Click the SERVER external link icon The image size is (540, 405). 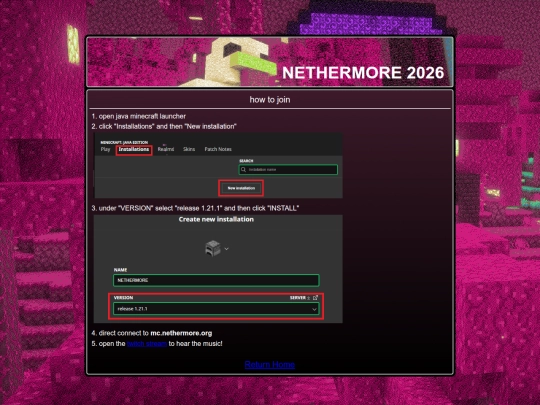coord(315,298)
